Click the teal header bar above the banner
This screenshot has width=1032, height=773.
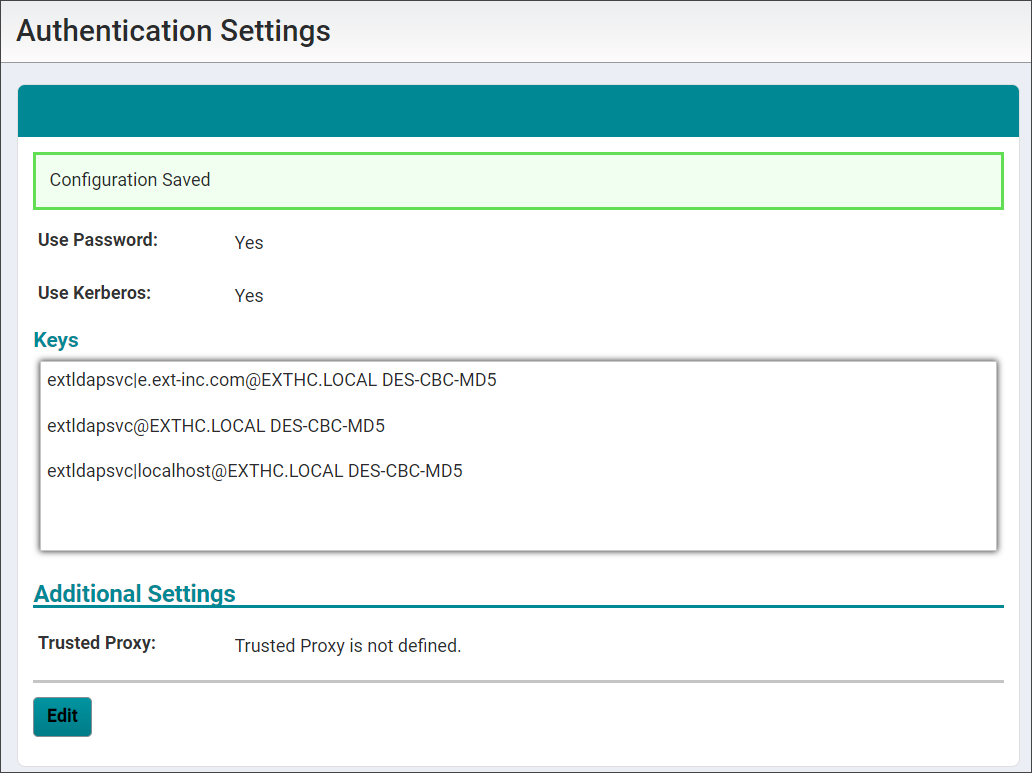coord(518,110)
